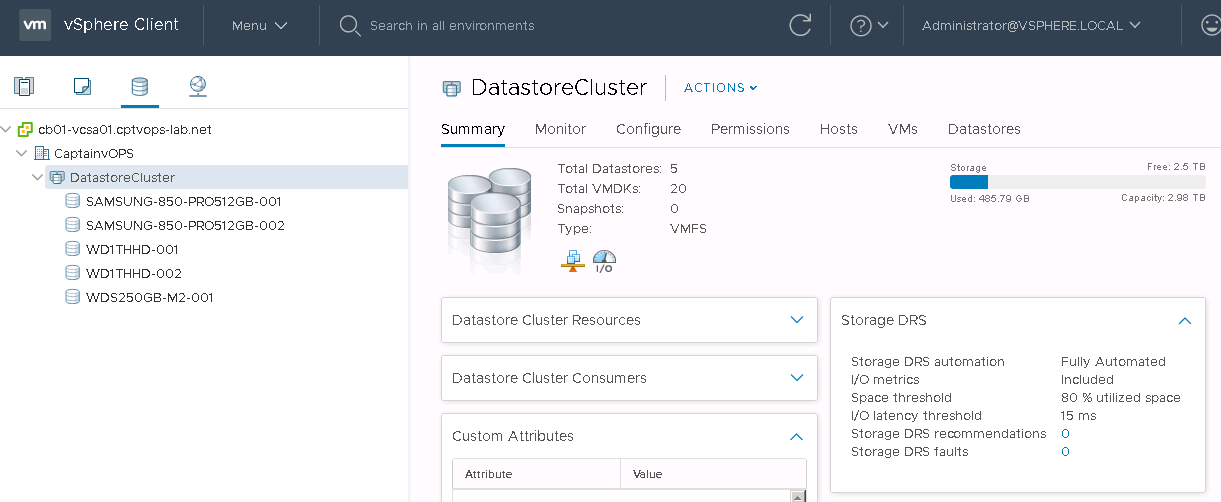This screenshot has width=1221, height=502.
Task: Open the Hosts and Clusters inventory view
Action: coord(24,87)
